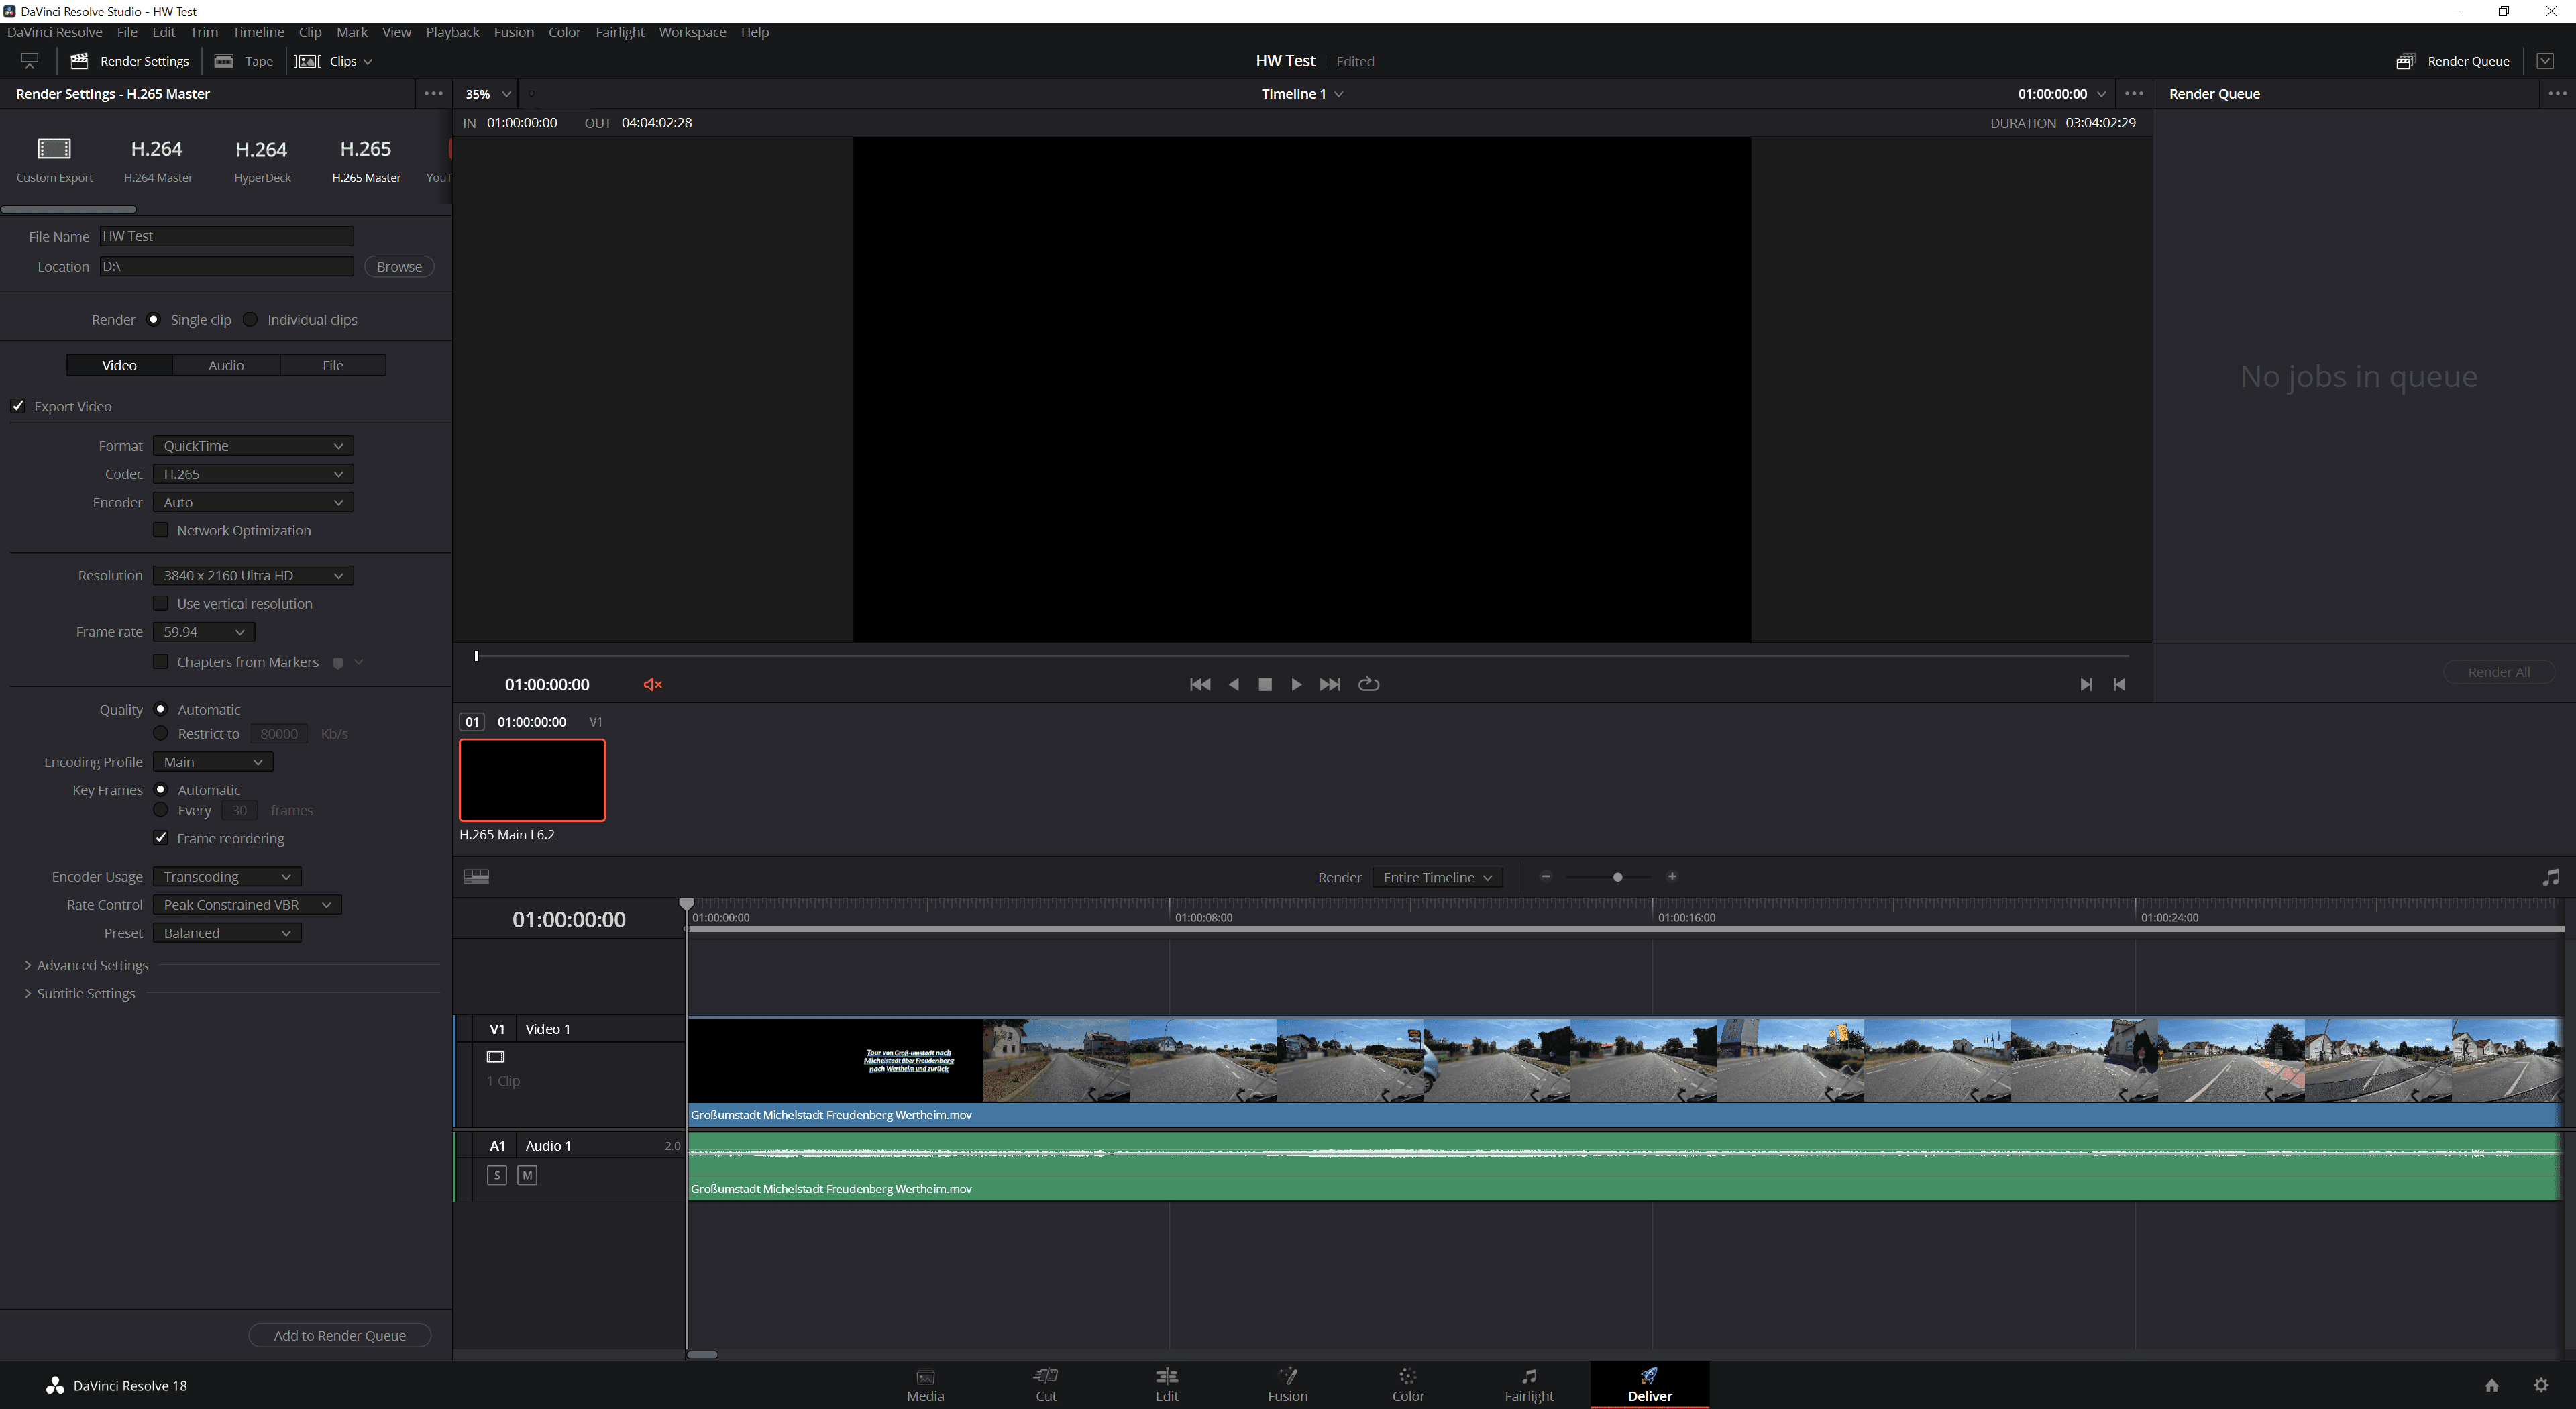Open the Resolution dropdown
2576x1409 pixels.
coord(253,575)
